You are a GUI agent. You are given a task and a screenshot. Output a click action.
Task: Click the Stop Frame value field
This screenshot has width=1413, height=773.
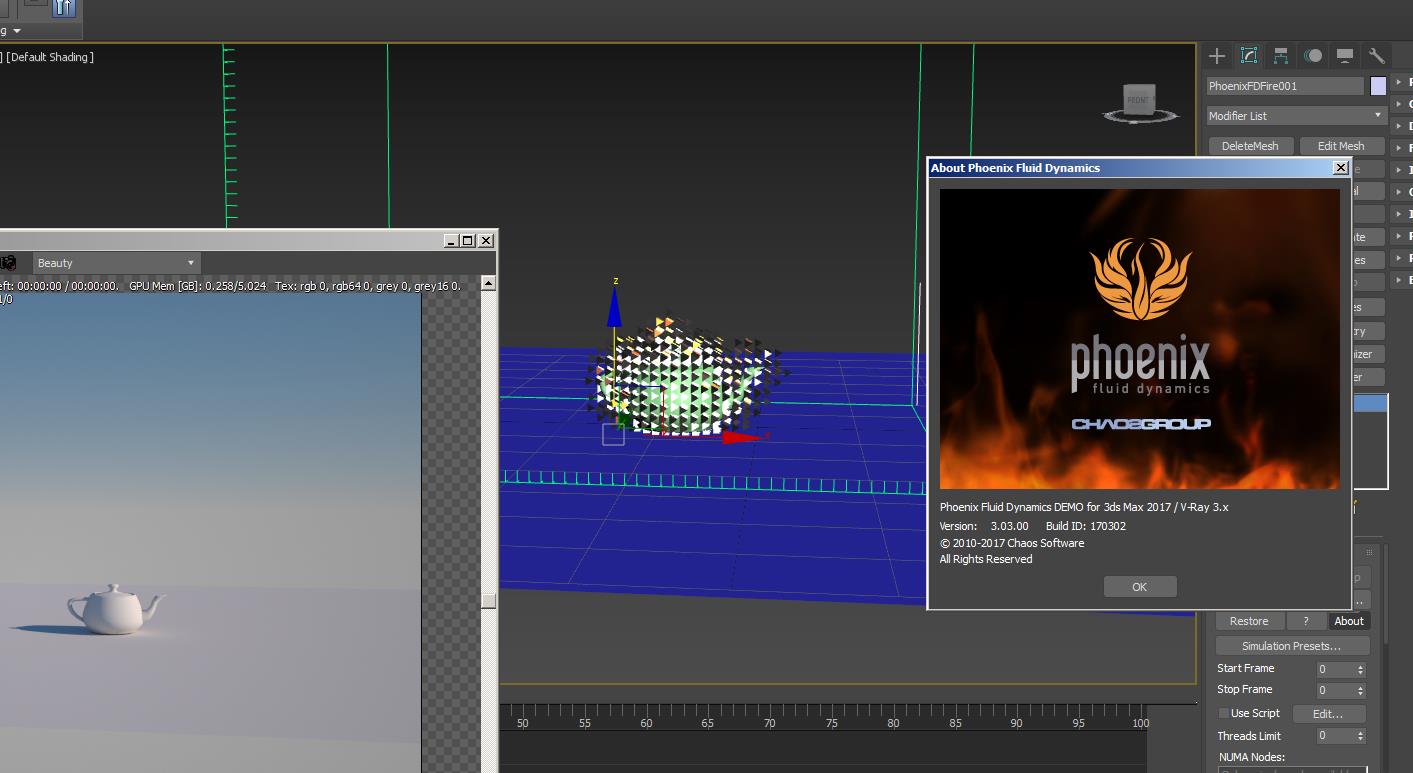(1334, 690)
